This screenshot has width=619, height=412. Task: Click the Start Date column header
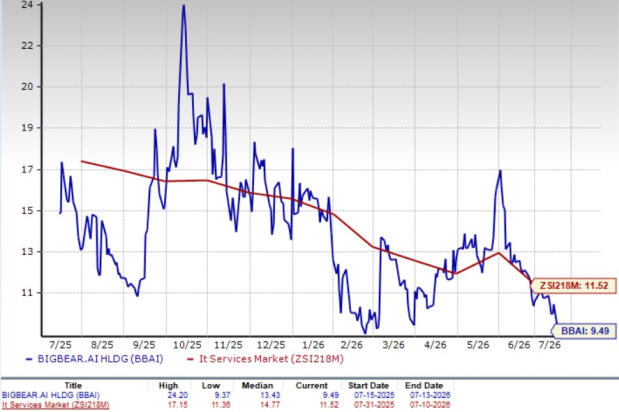click(x=368, y=385)
